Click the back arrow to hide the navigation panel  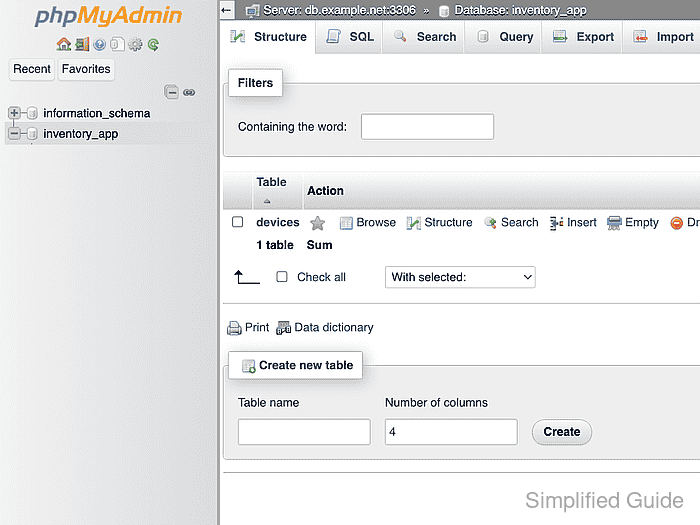[227, 10]
